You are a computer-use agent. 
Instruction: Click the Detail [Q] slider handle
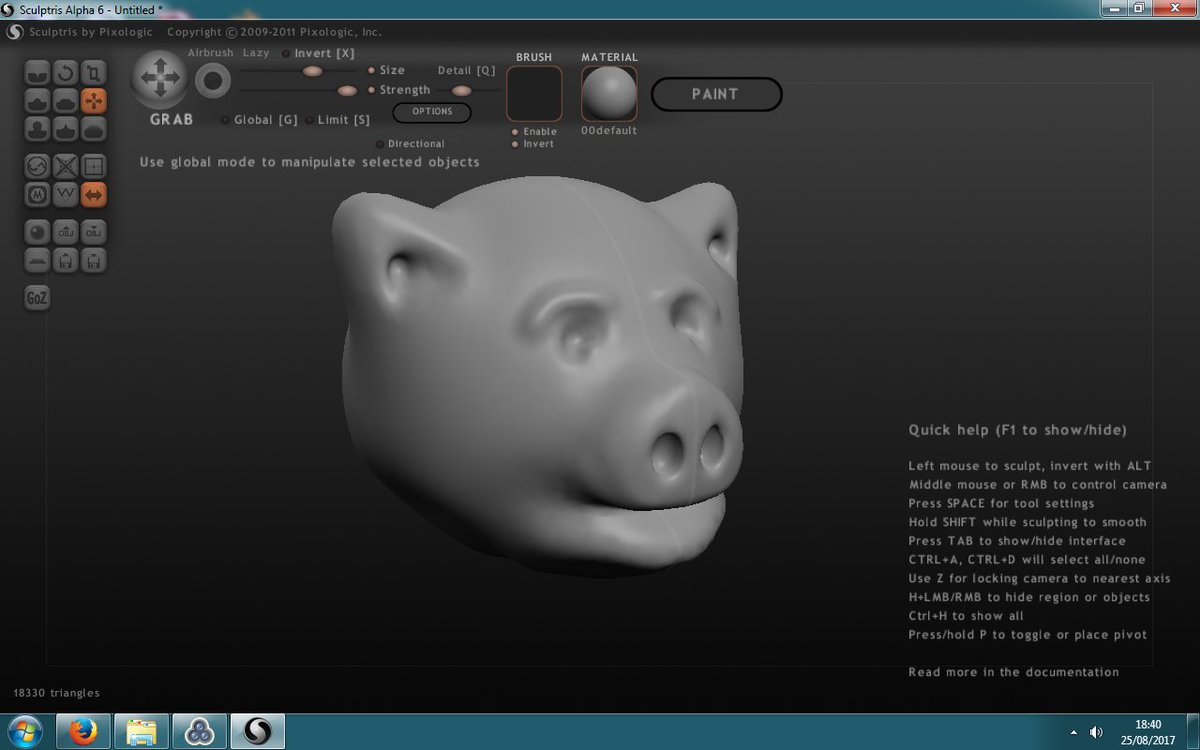(462, 91)
